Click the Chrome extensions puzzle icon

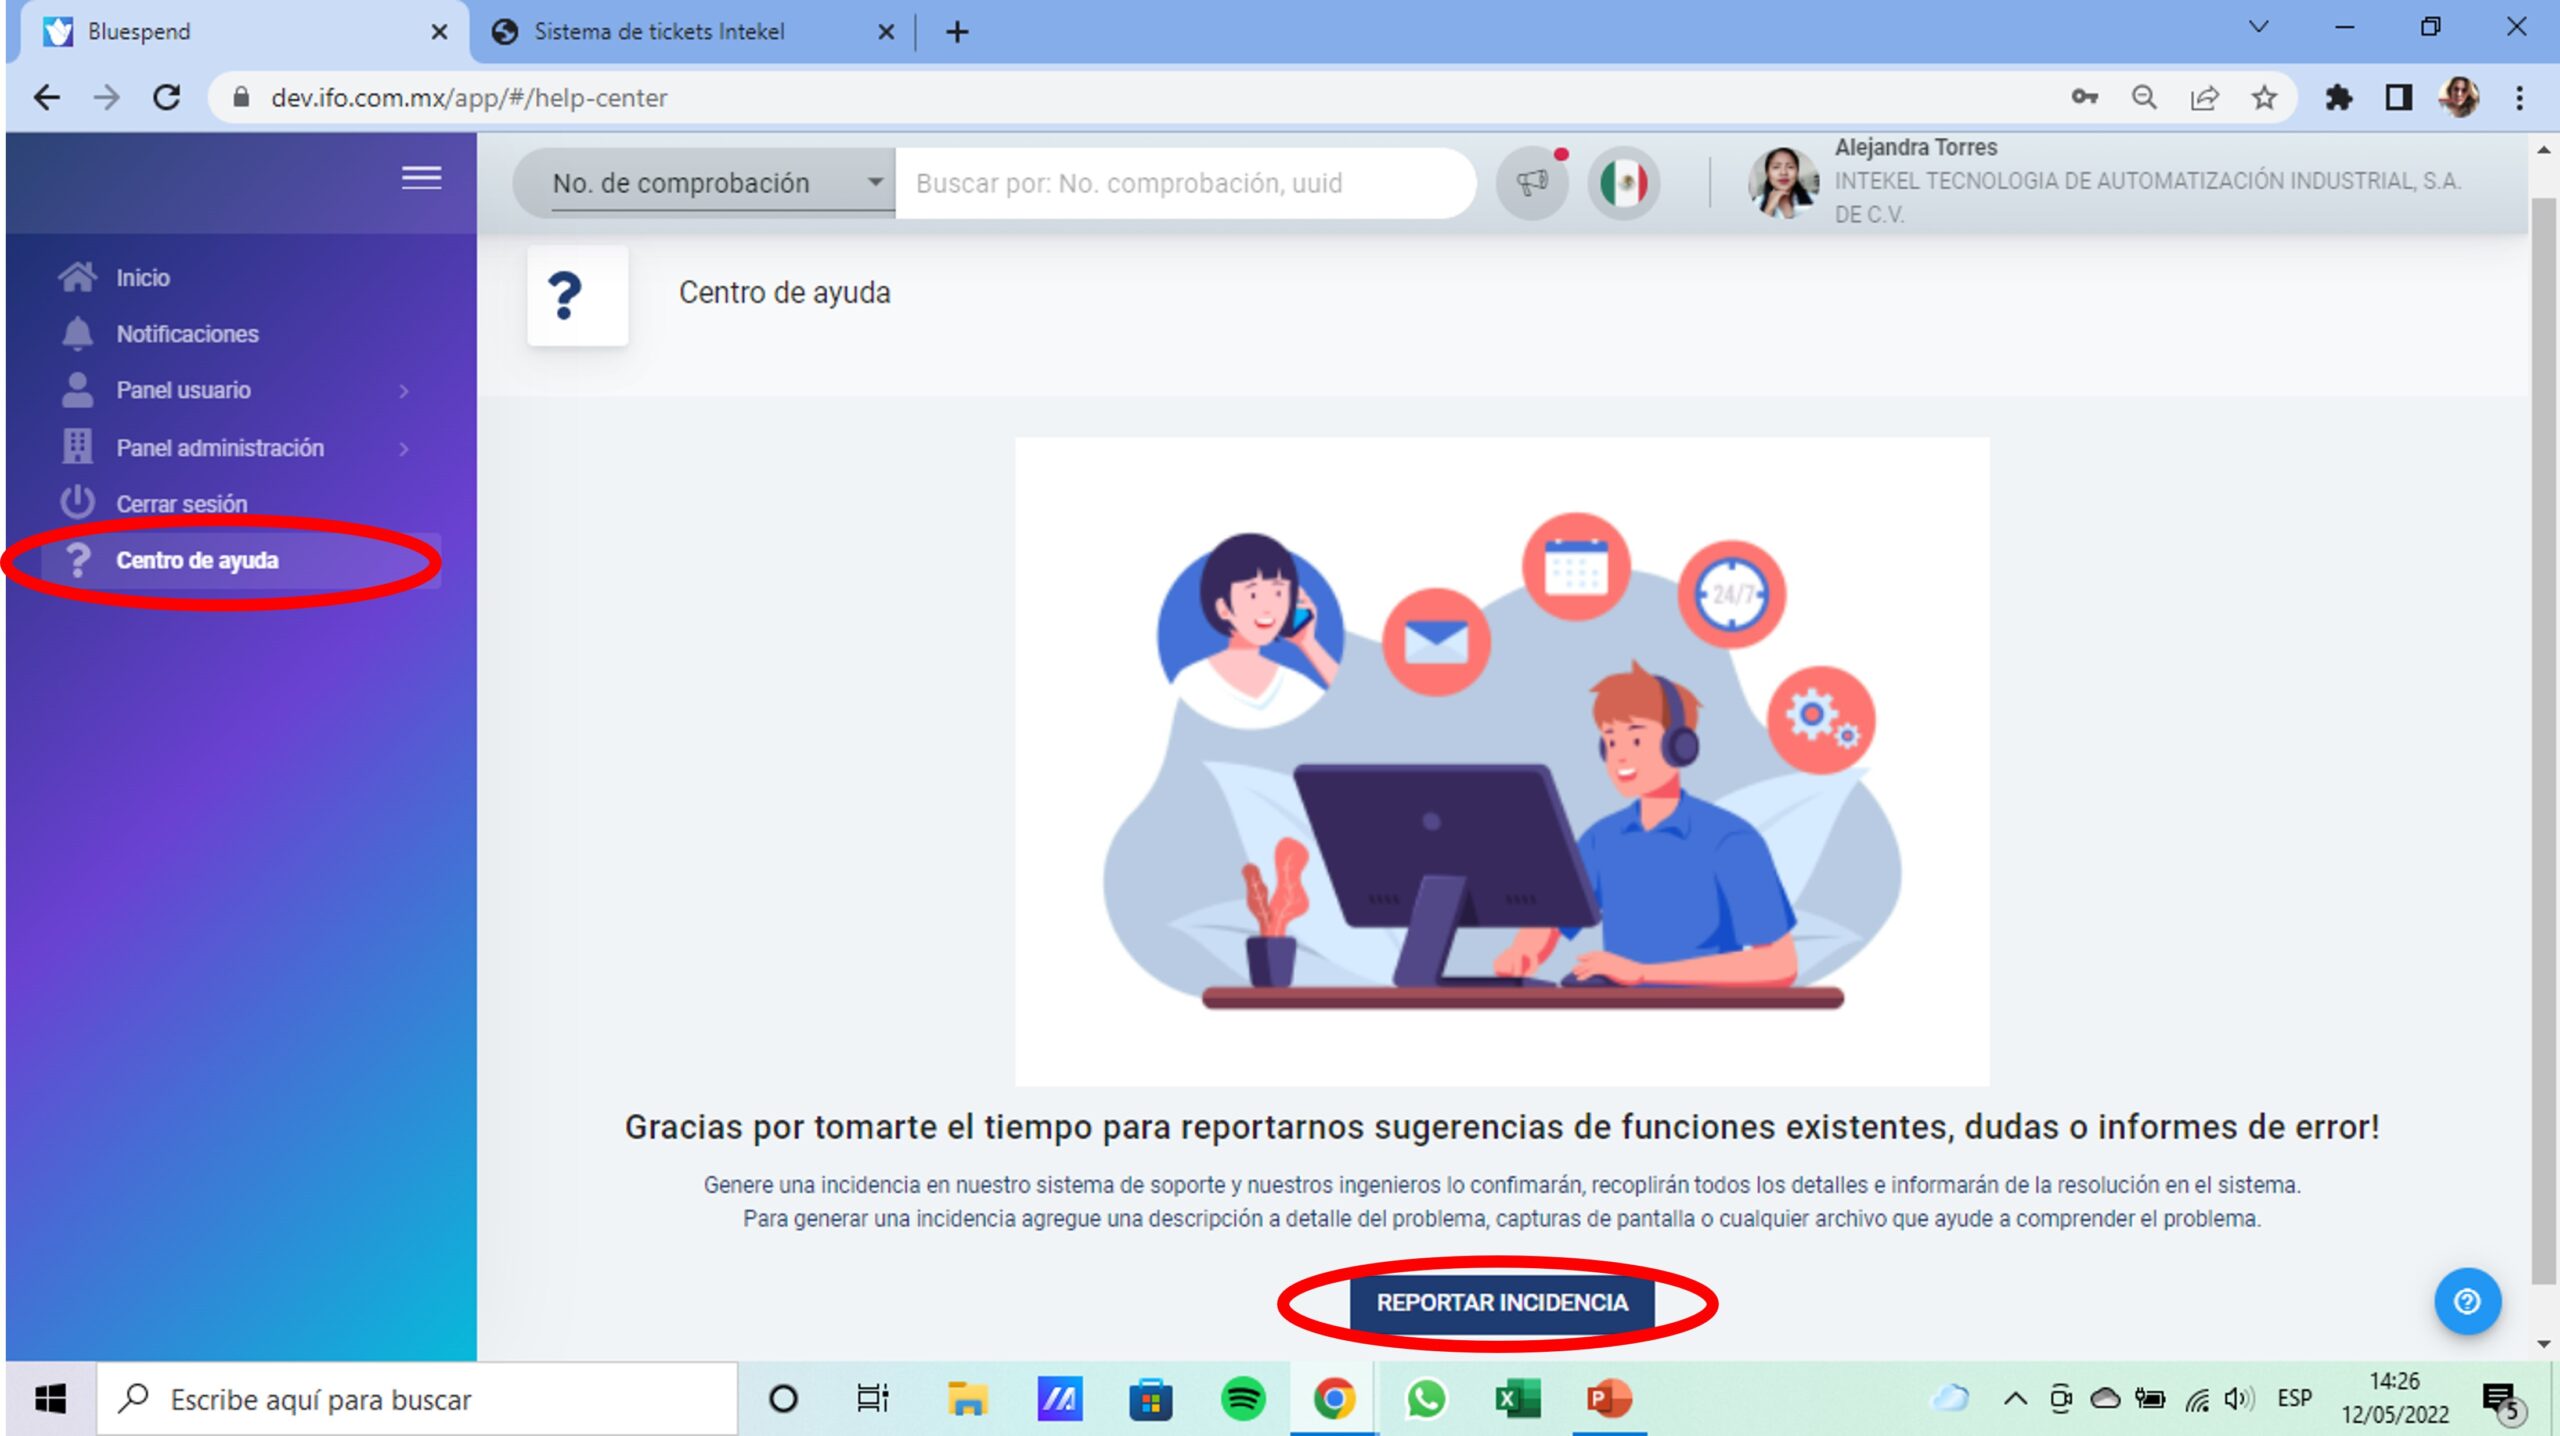tap(2338, 97)
